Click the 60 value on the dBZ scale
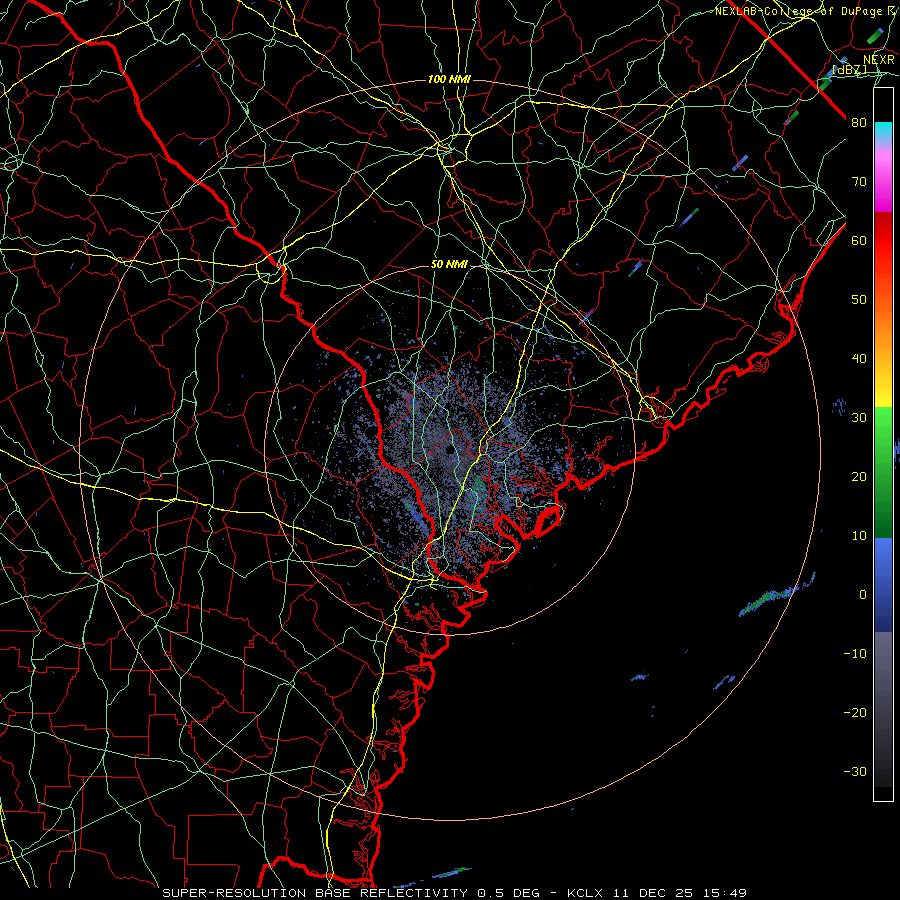The width and height of the screenshot is (900, 900). pyautogui.click(x=859, y=241)
